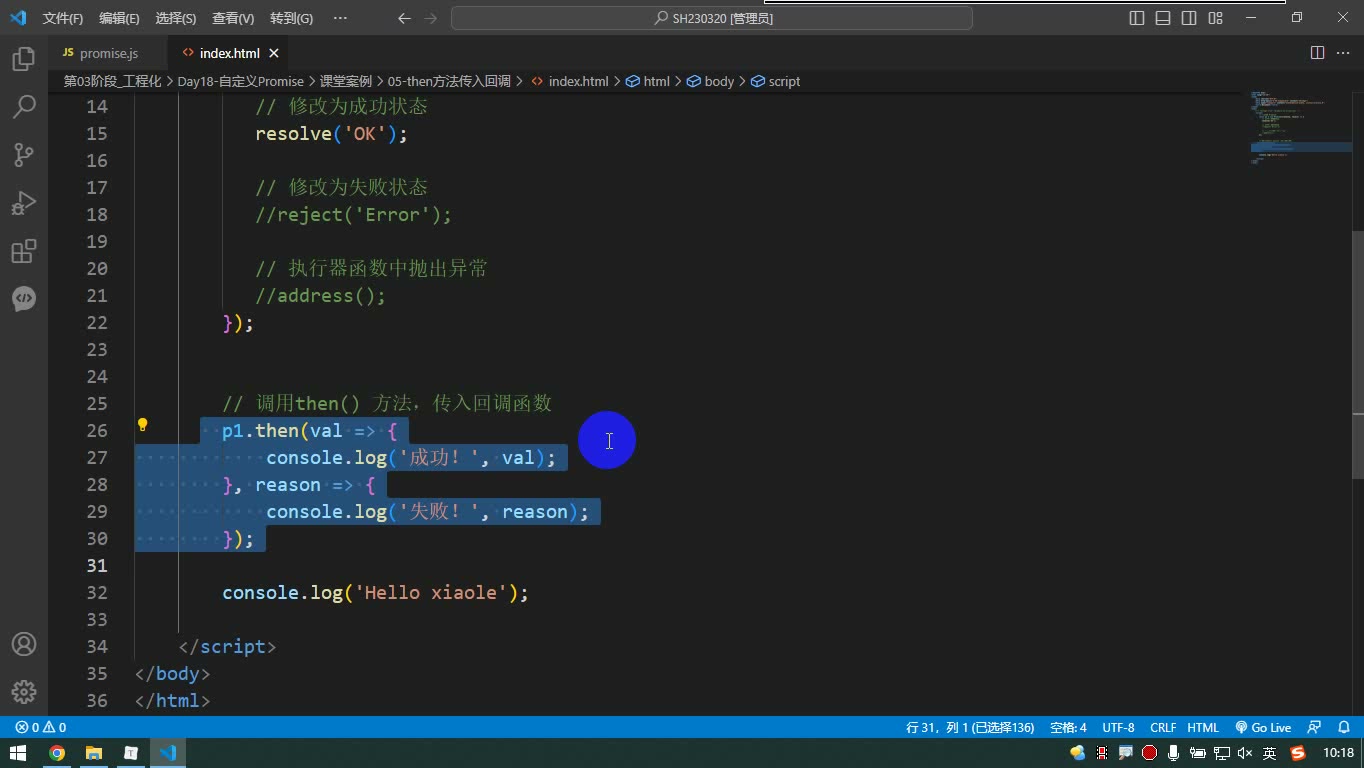Toggle the bottom panel layout button

[1163, 18]
